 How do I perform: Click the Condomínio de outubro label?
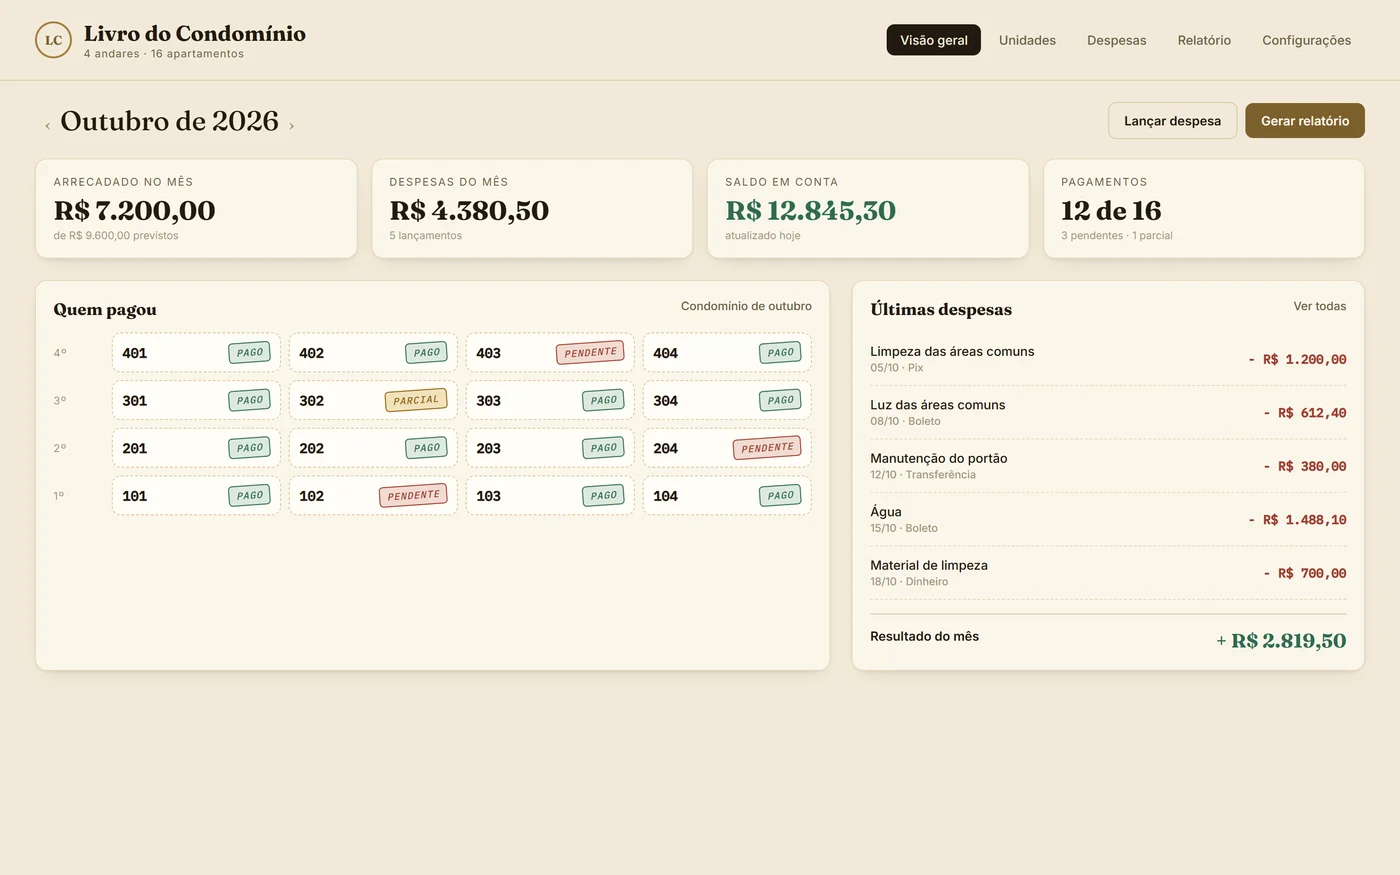tap(746, 306)
